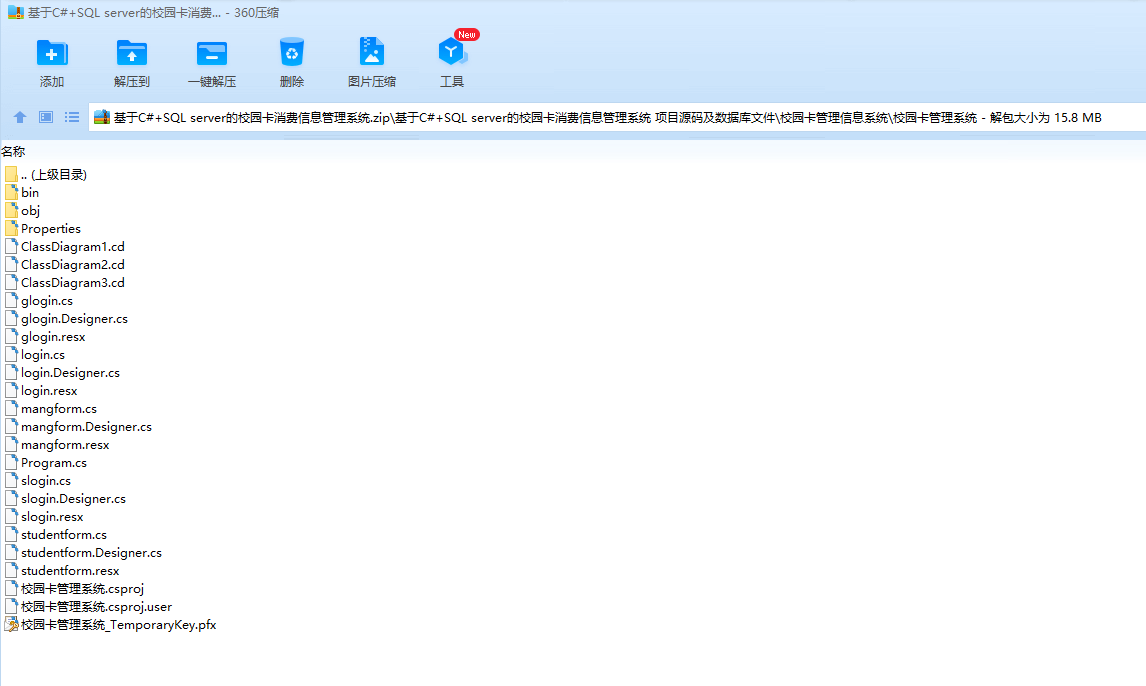This screenshot has width=1146, height=686.
Task: Select mangform.resx file
Action: pos(57,445)
